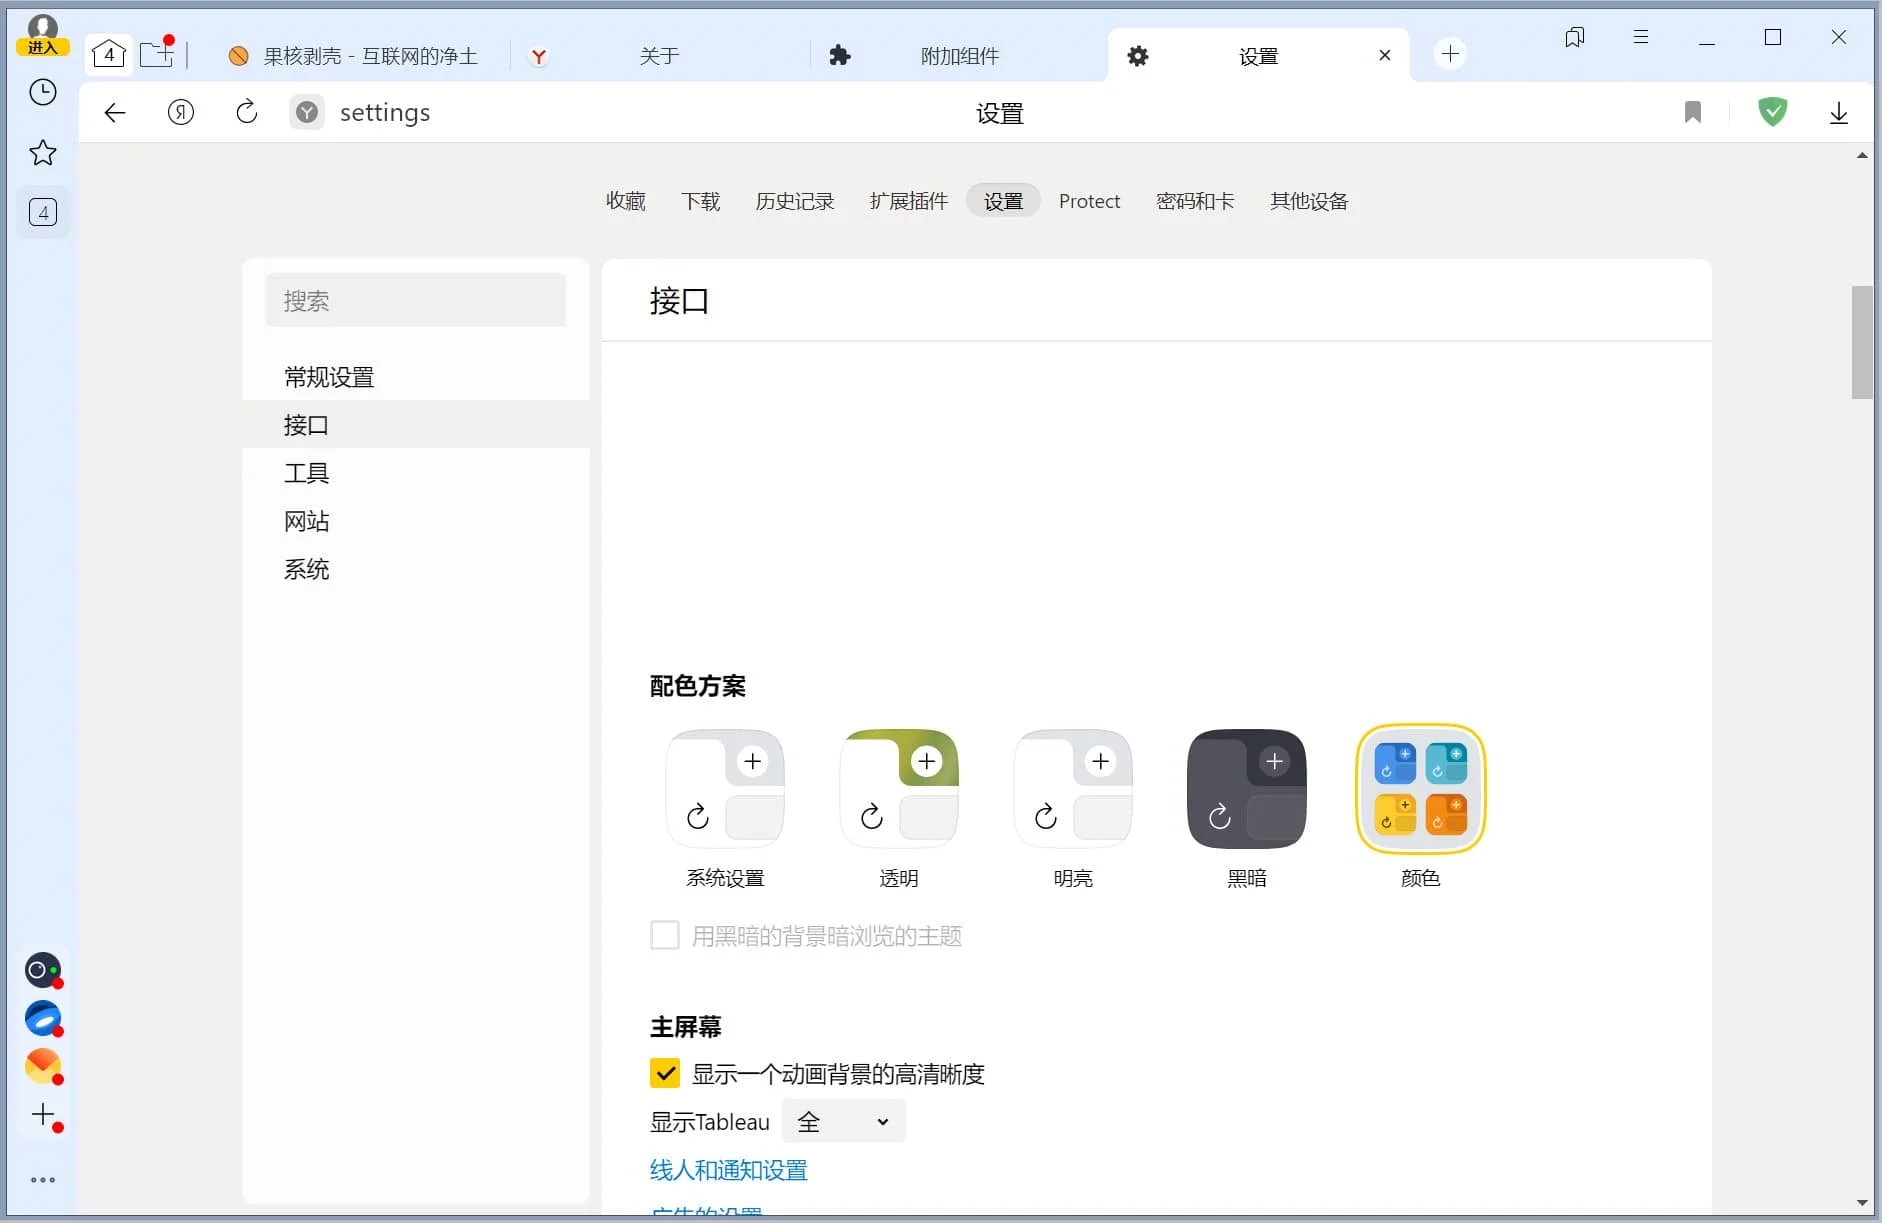1882x1223 pixels.
Task: Open favorites star in left sidebar
Action: (43, 152)
